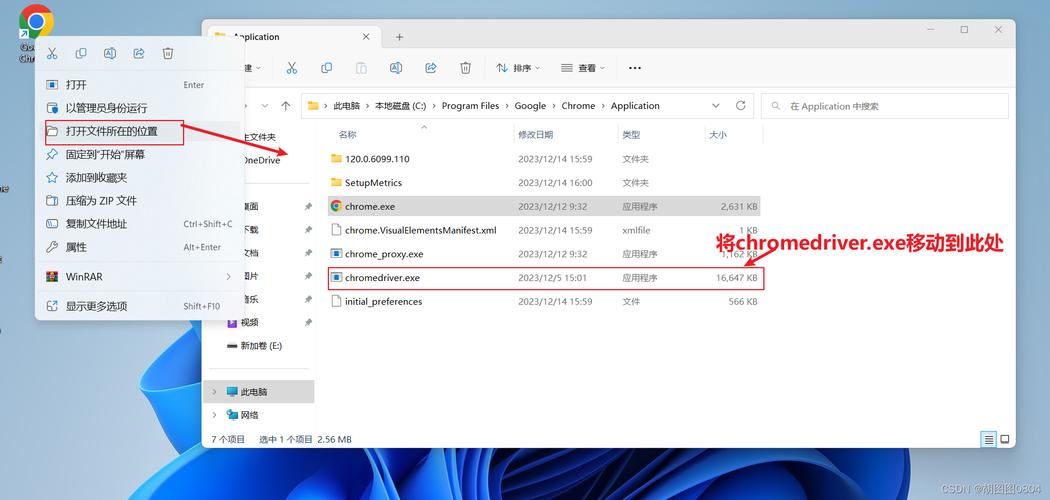Viewport: 1050px width, 500px height.
Task: Click Share icon in Explorer toolbar
Action: (x=431, y=68)
